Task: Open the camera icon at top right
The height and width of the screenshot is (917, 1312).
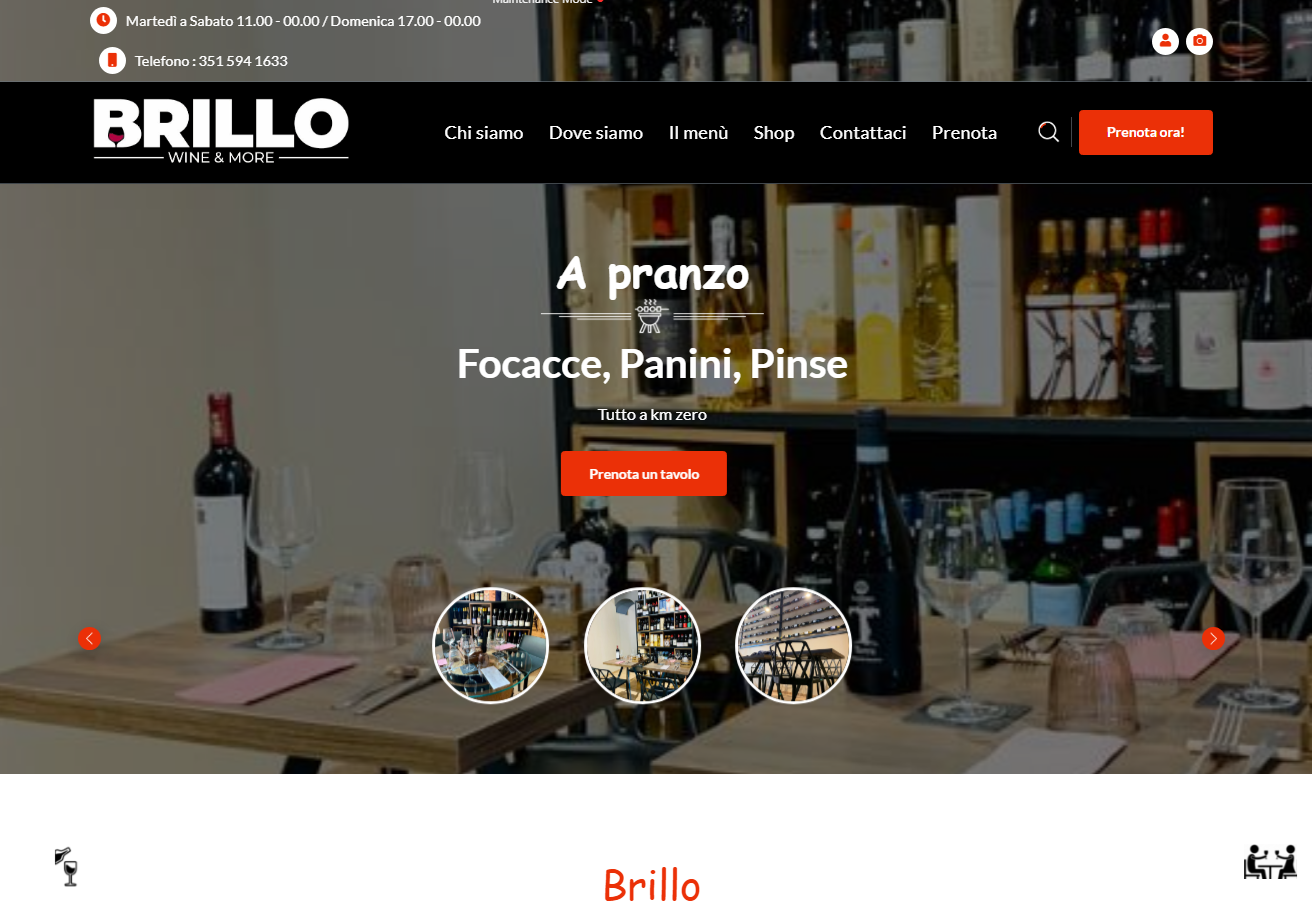Action: 1199,41
